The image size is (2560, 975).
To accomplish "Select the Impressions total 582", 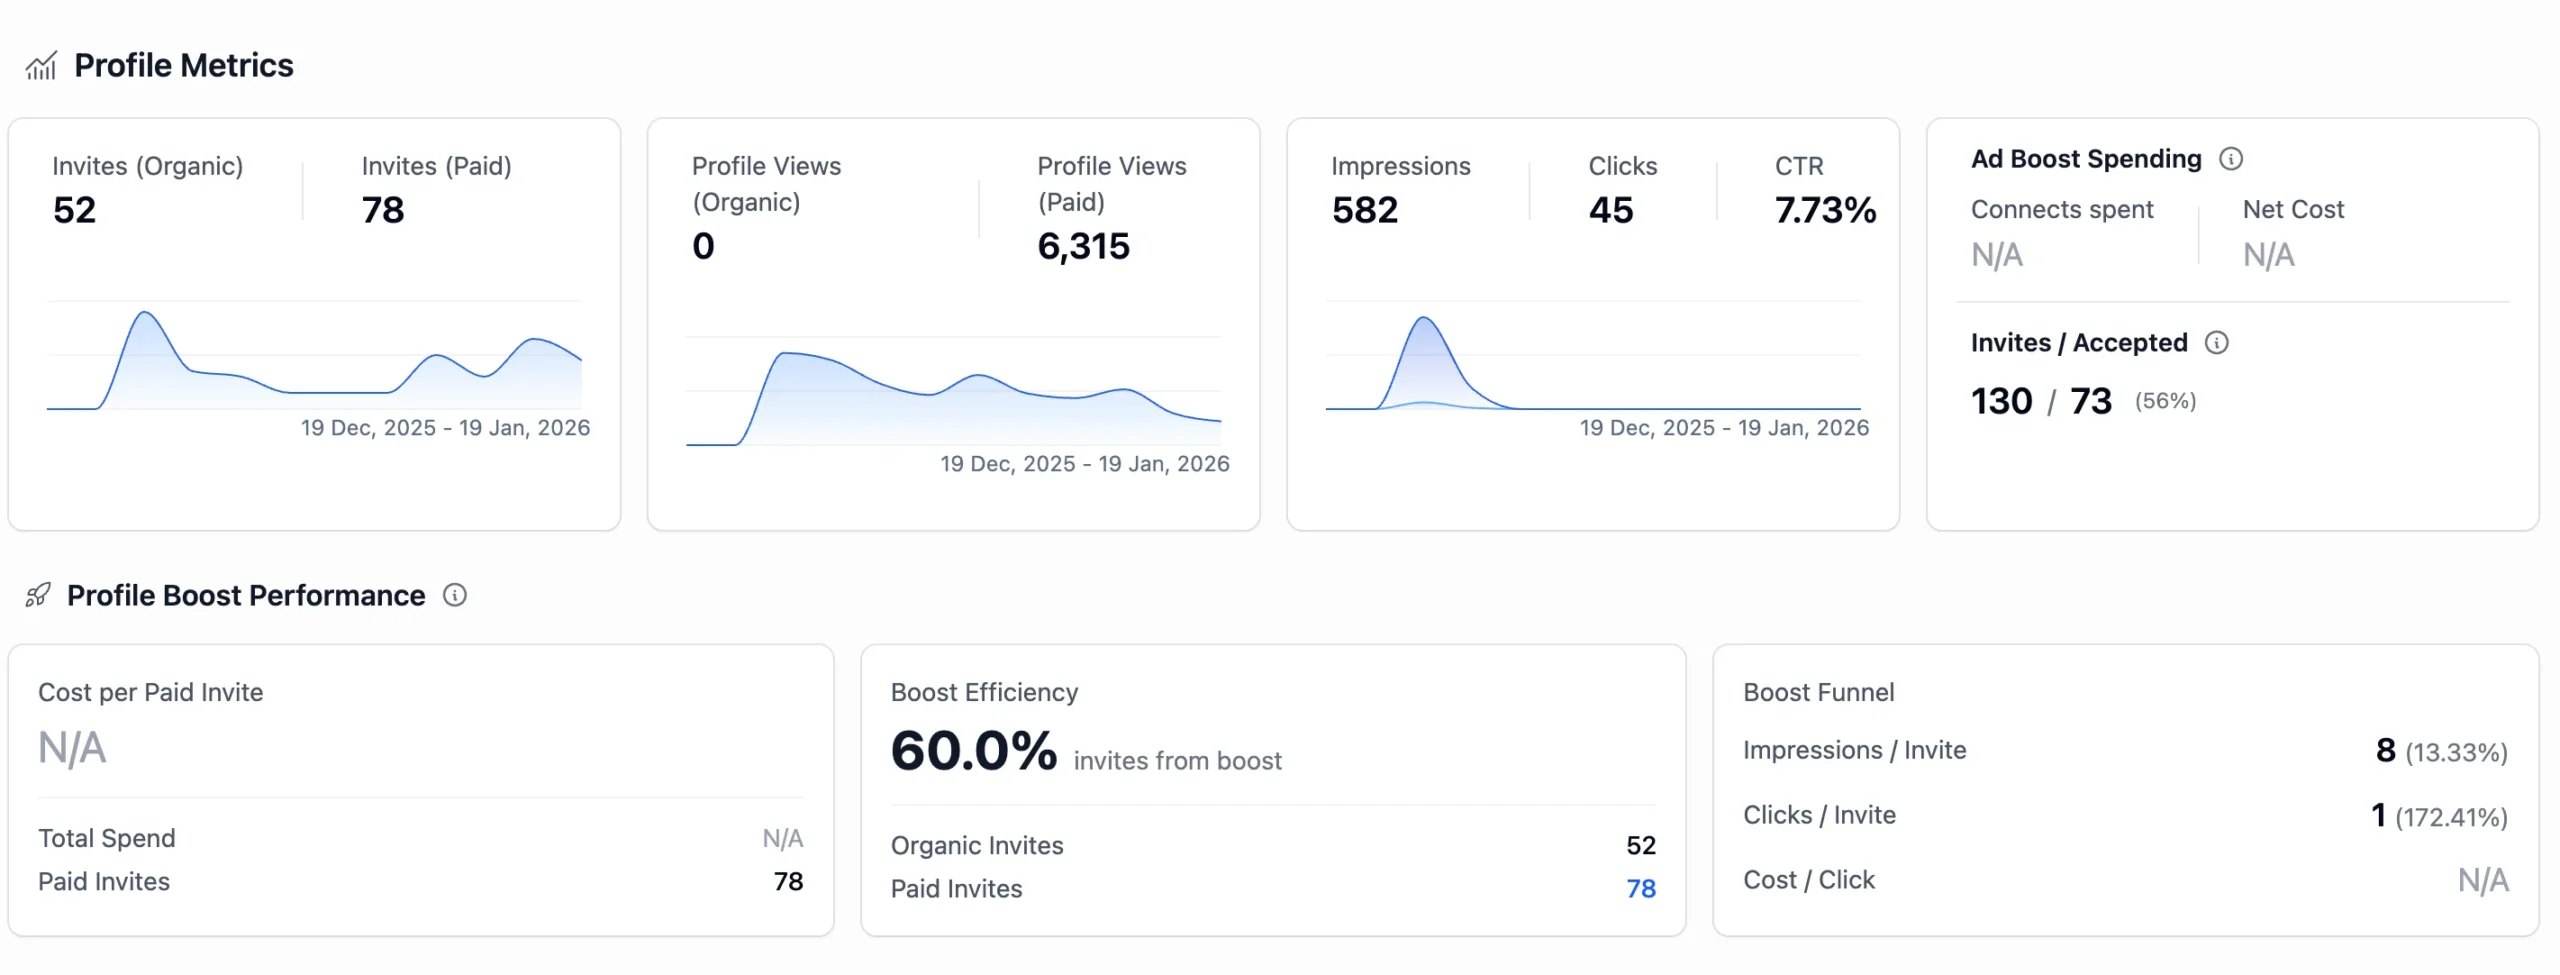I will [x=1364, y=210].
